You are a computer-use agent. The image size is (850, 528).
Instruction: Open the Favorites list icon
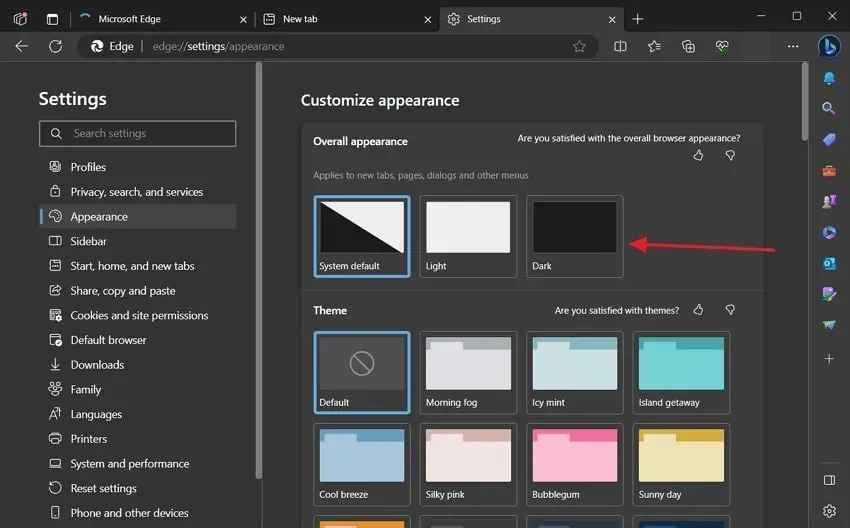(654, 46)
